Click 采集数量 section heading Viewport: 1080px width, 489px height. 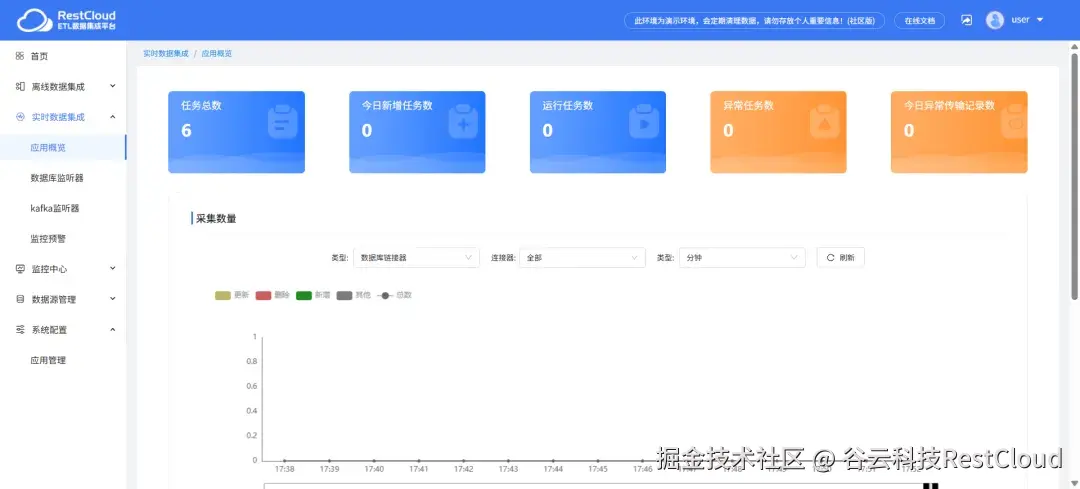click(216, 218)
